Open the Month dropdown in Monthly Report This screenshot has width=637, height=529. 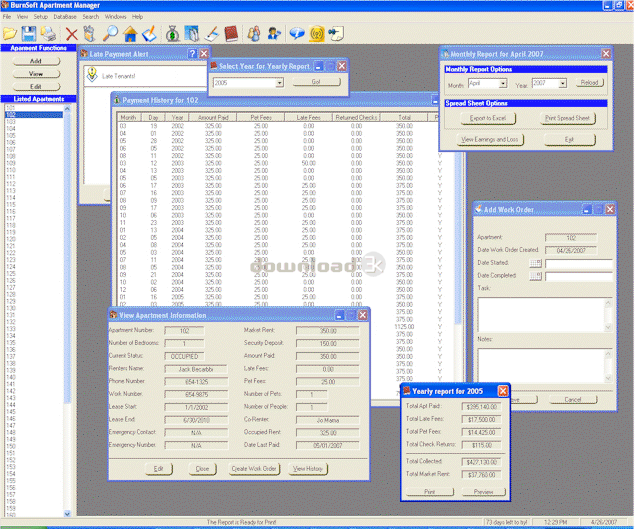coord(503,84)
